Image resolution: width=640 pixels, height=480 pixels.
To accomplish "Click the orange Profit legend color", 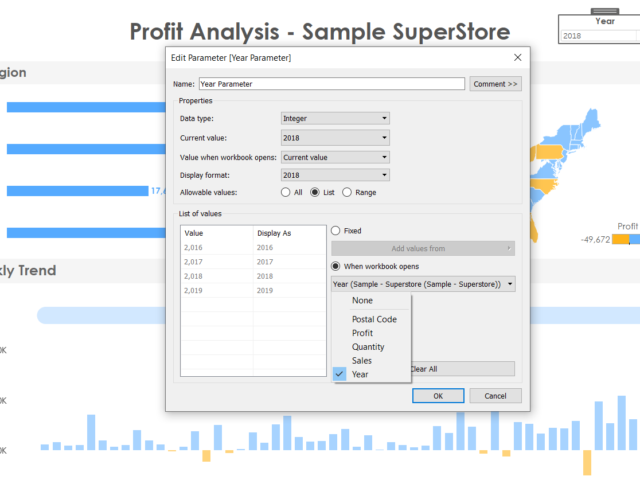I will tap(621, 239).
